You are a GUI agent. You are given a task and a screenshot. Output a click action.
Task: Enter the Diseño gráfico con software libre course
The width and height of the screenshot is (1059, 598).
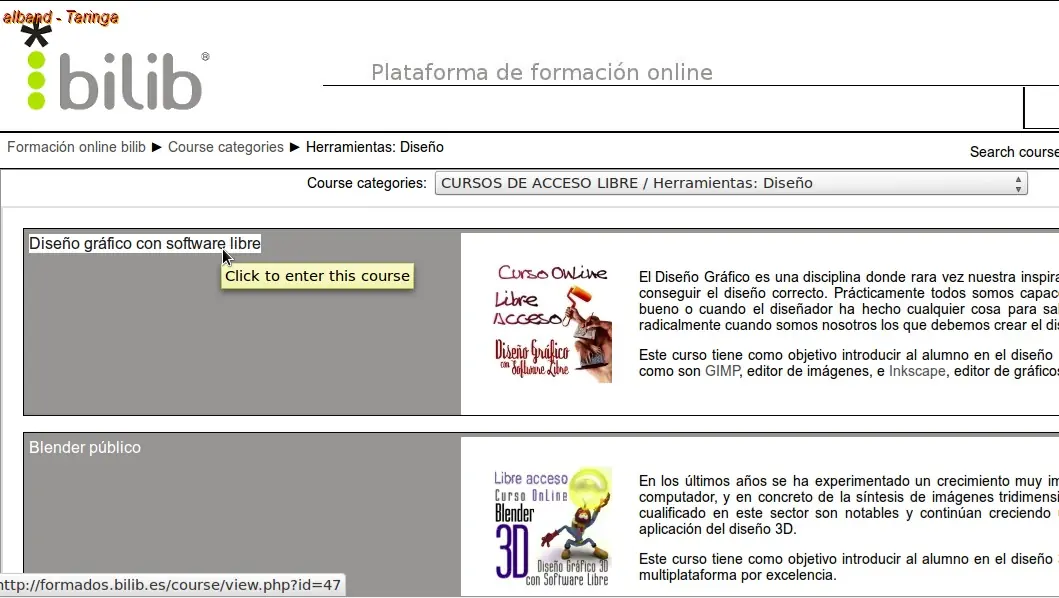(145, 243)
